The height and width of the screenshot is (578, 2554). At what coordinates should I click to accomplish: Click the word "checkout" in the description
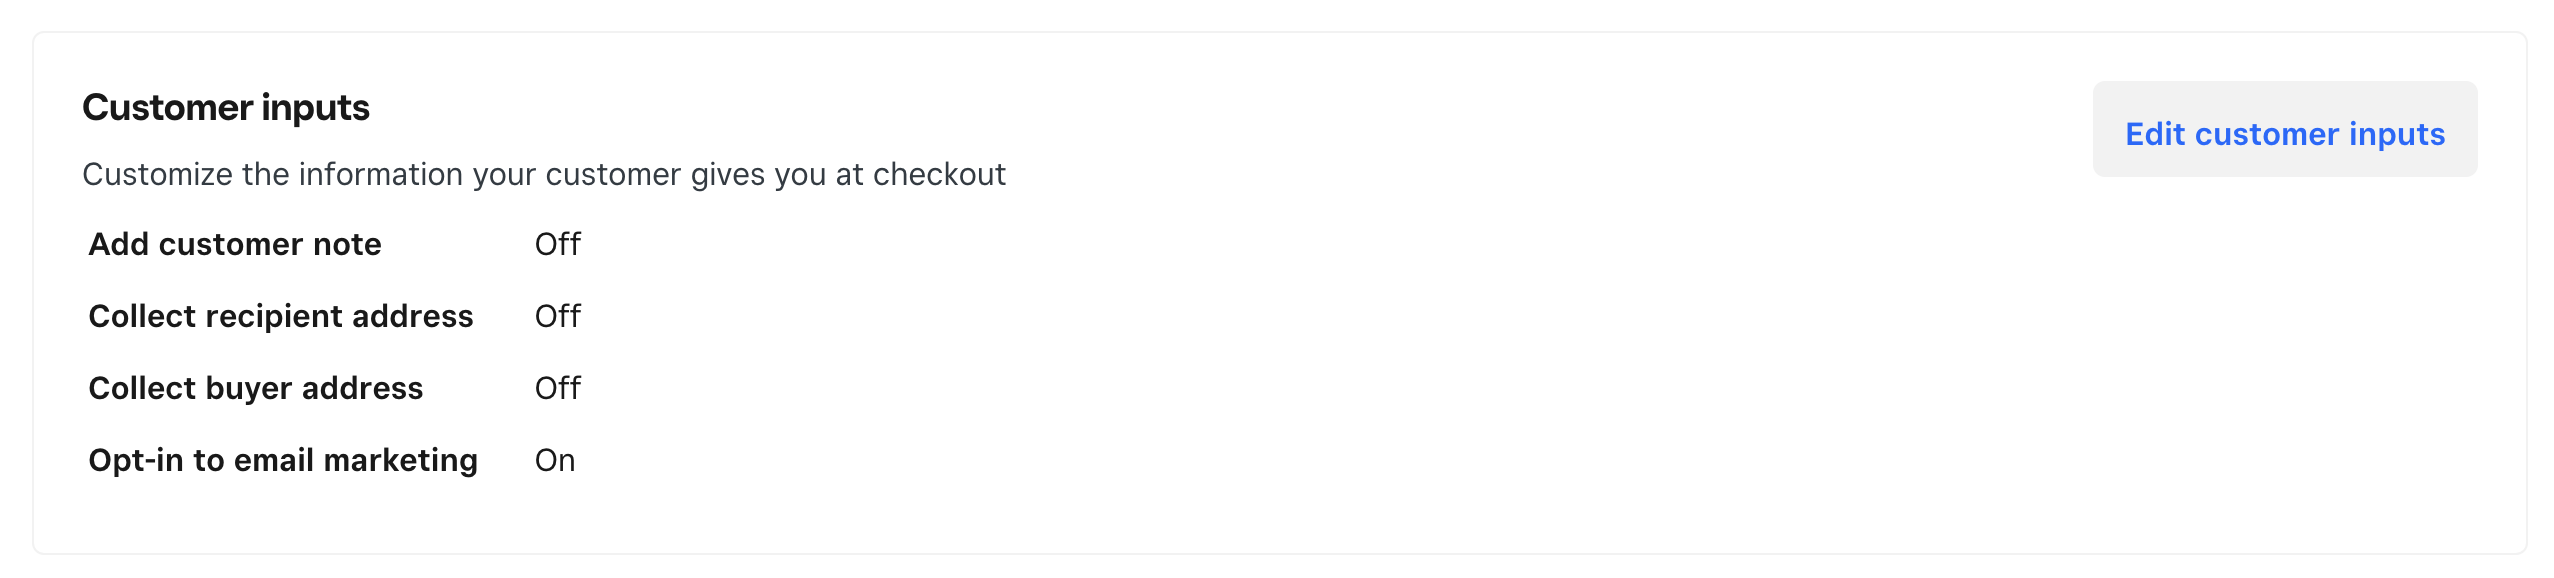pos(939,175)
